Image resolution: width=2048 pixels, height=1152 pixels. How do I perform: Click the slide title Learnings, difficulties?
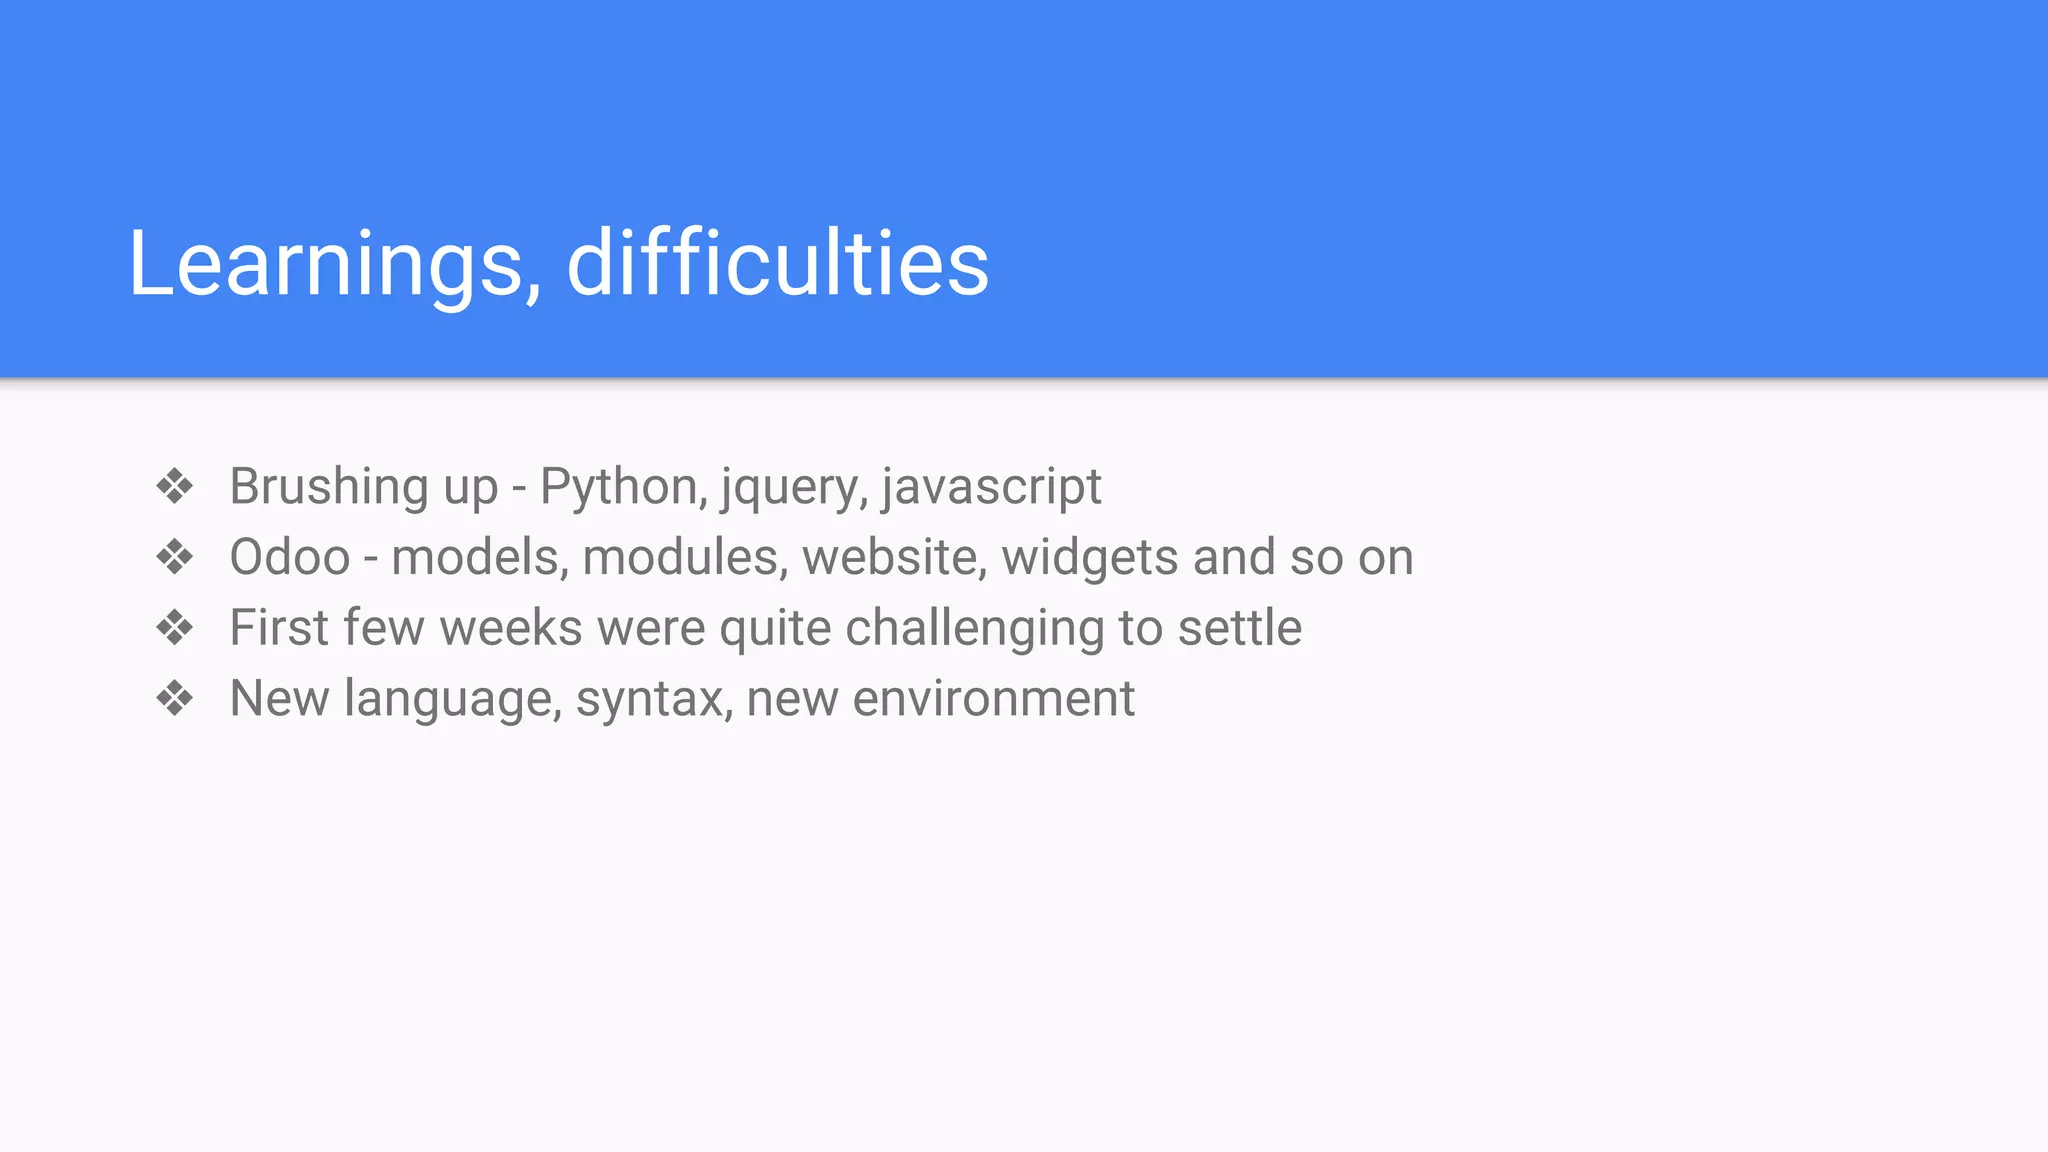tap(559, 263)
